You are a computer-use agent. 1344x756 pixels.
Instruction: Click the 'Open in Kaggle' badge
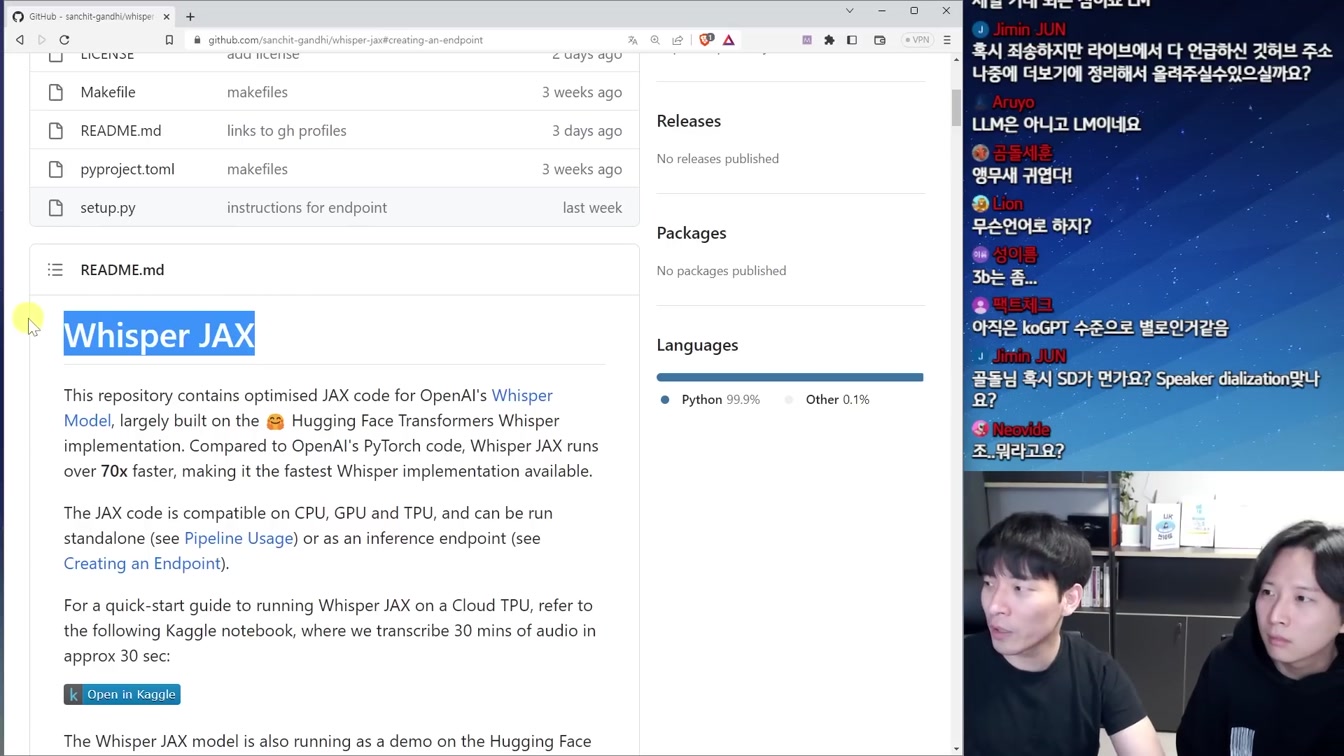click(x=122, y=694)
